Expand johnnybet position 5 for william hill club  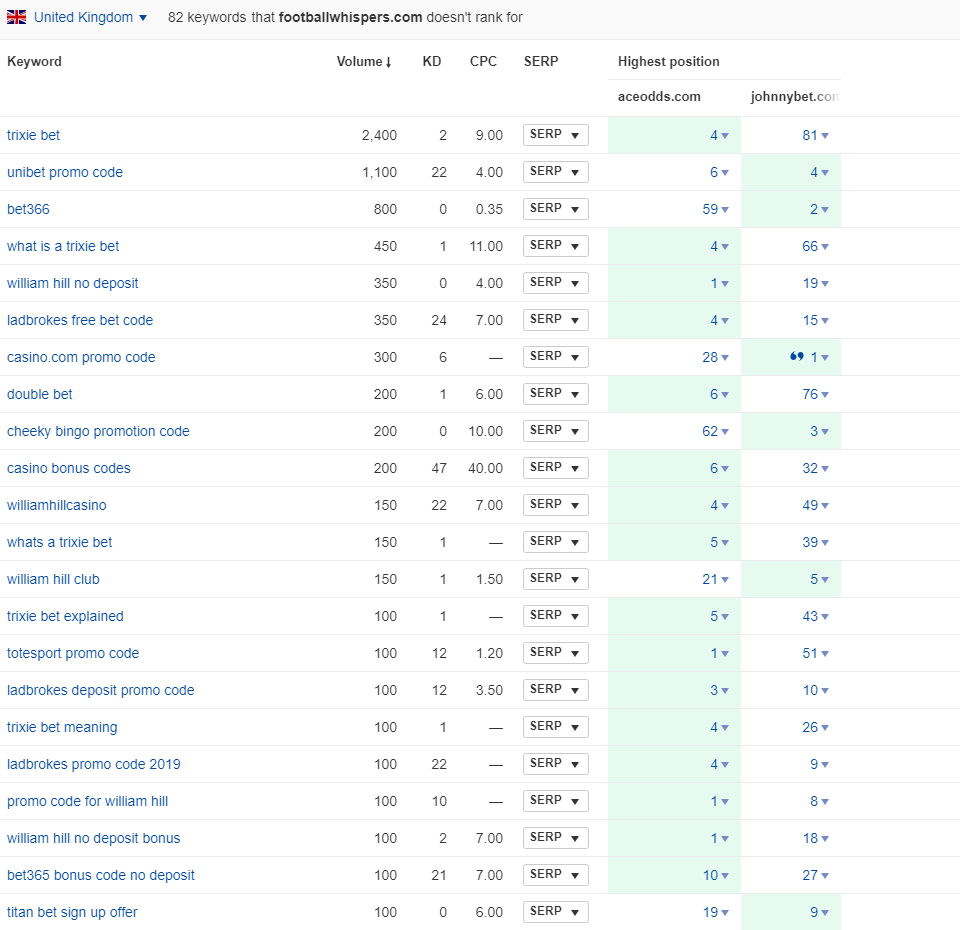pyautogui.click(x=819, y=579)
